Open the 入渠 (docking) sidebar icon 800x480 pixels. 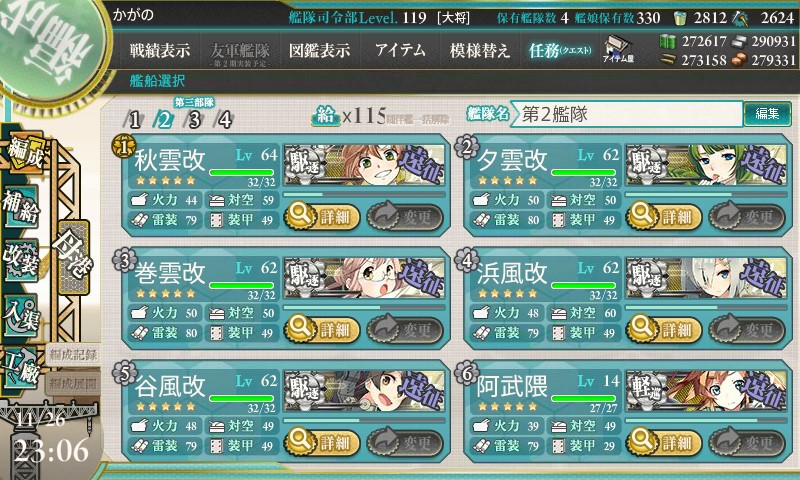click(21, 315)
